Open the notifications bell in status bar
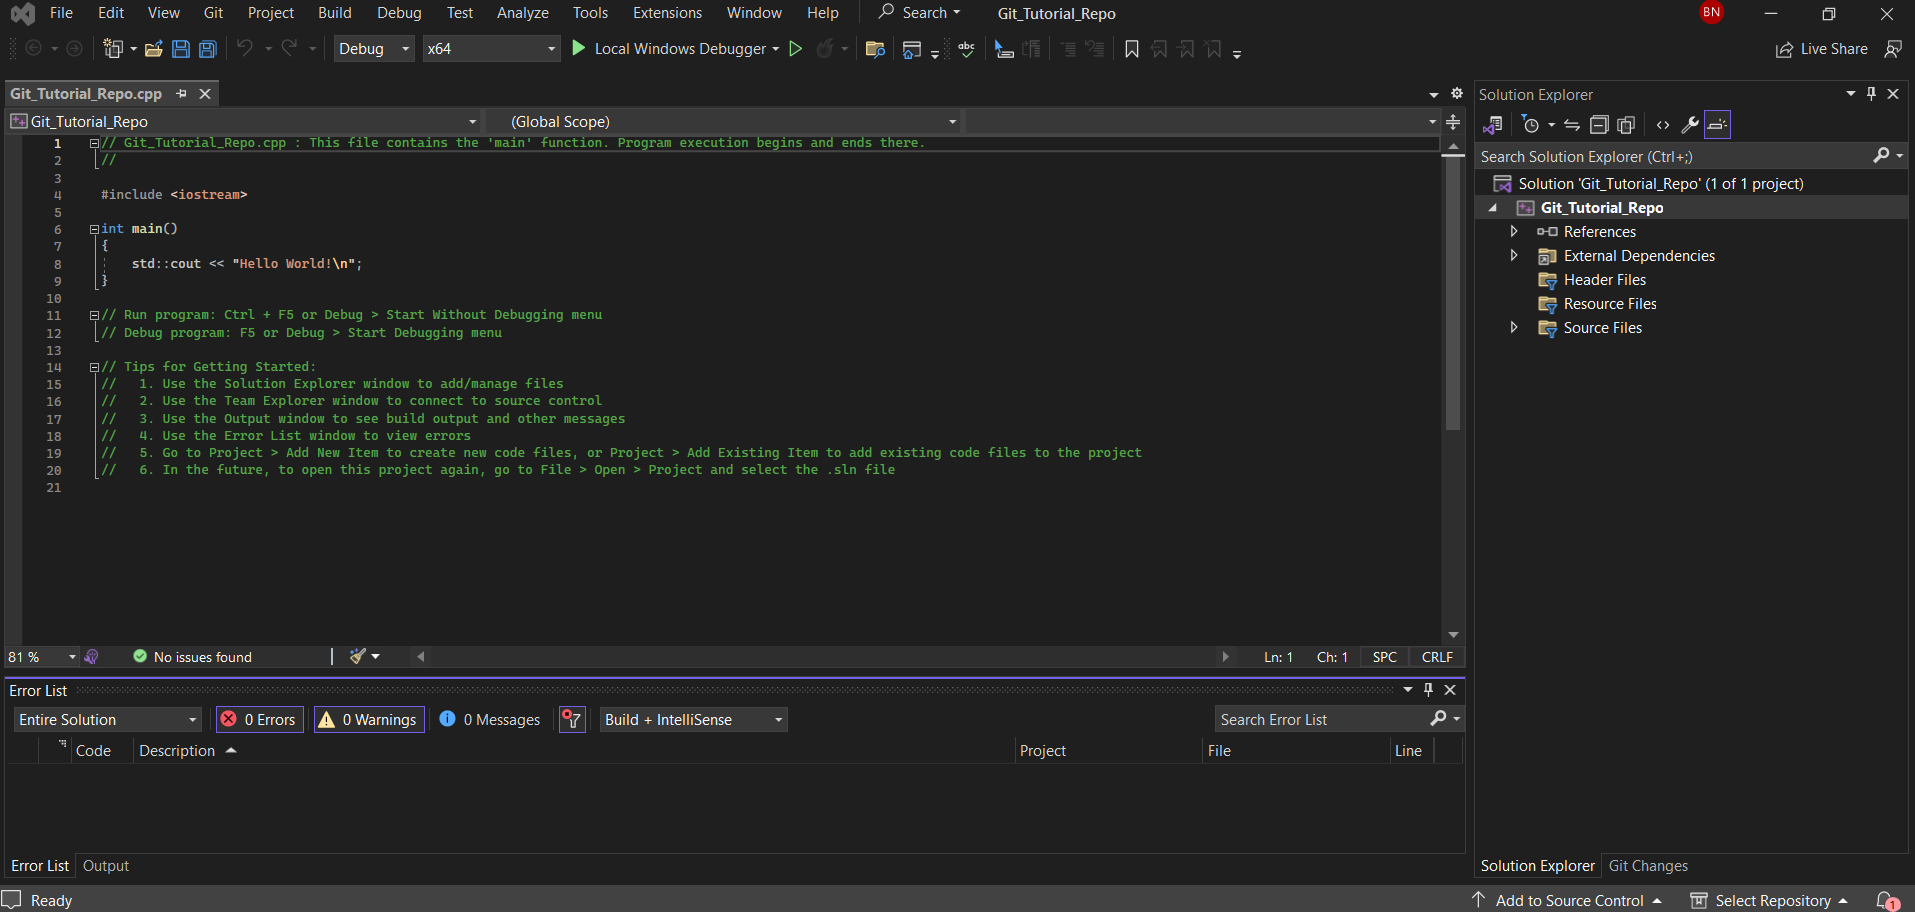 pyautogui.click(x=1887, y=901)
